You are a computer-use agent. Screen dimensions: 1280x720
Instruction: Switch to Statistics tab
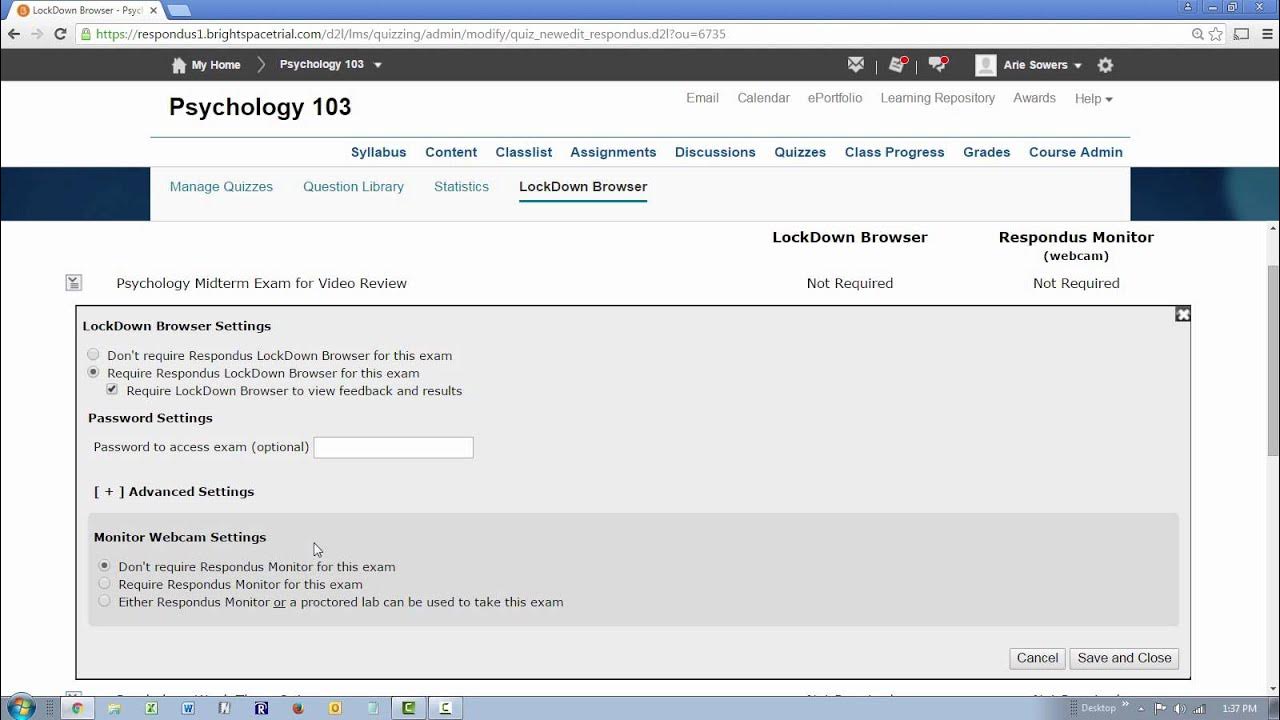point(461,186)
